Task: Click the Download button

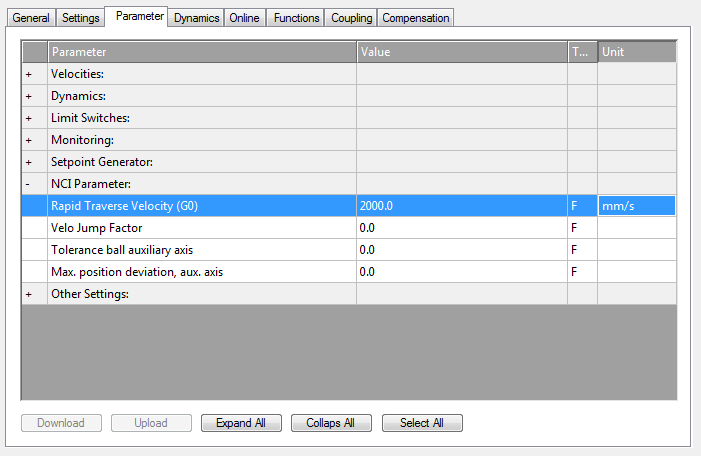Action: click(61, 423)
